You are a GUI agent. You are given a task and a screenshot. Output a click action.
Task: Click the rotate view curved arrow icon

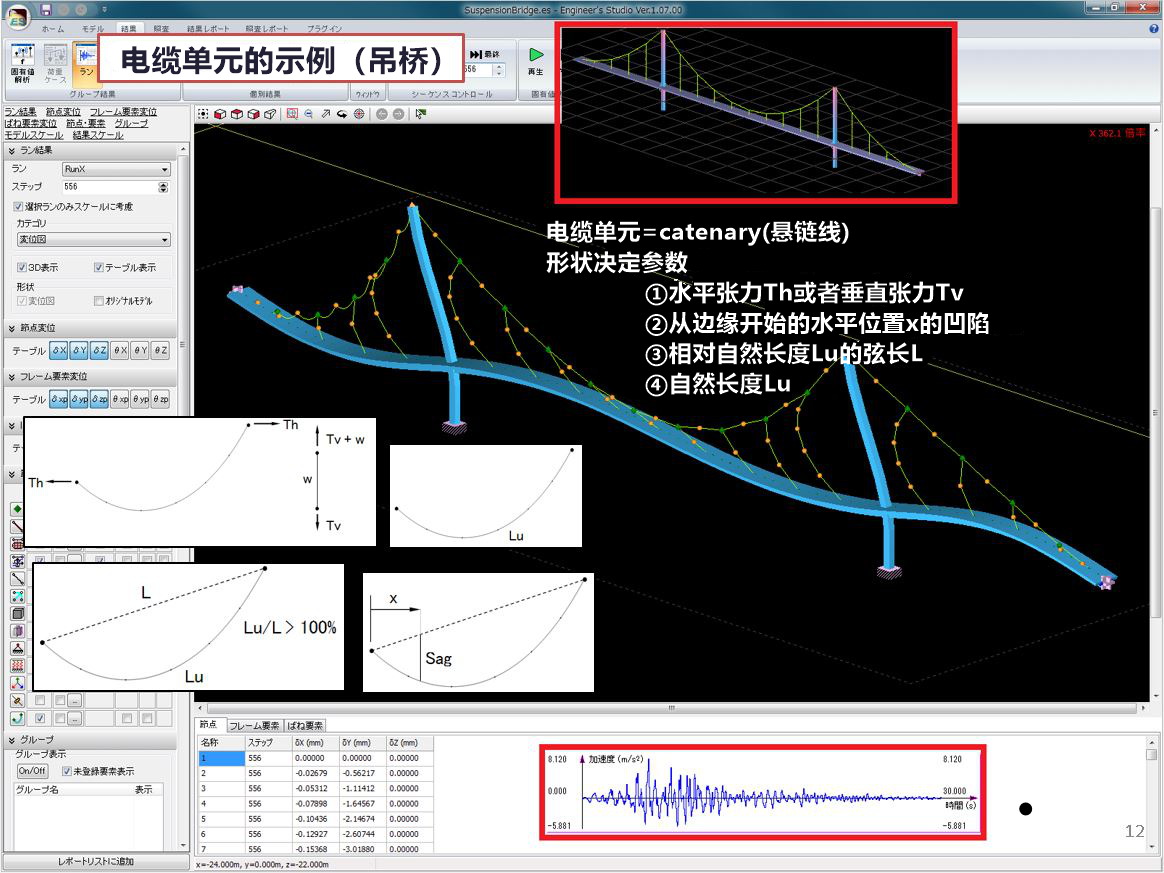coord(342,114)
